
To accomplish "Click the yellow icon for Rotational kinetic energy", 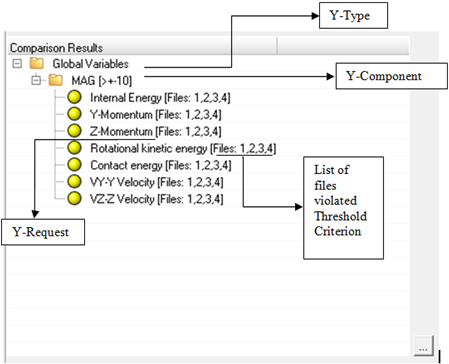I will coord(74,148).
